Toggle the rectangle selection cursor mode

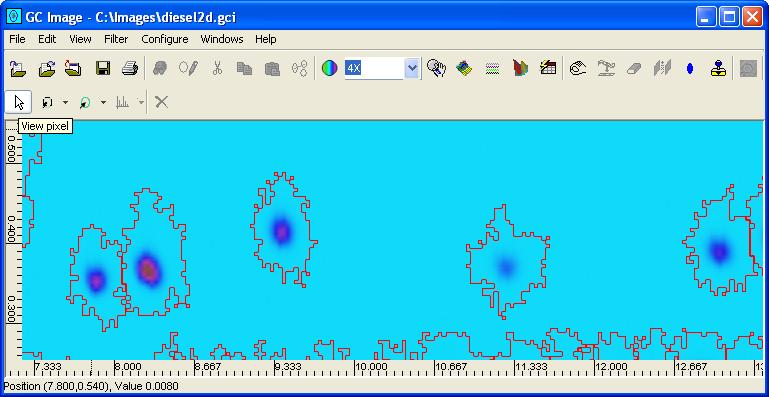coord(48,103)
